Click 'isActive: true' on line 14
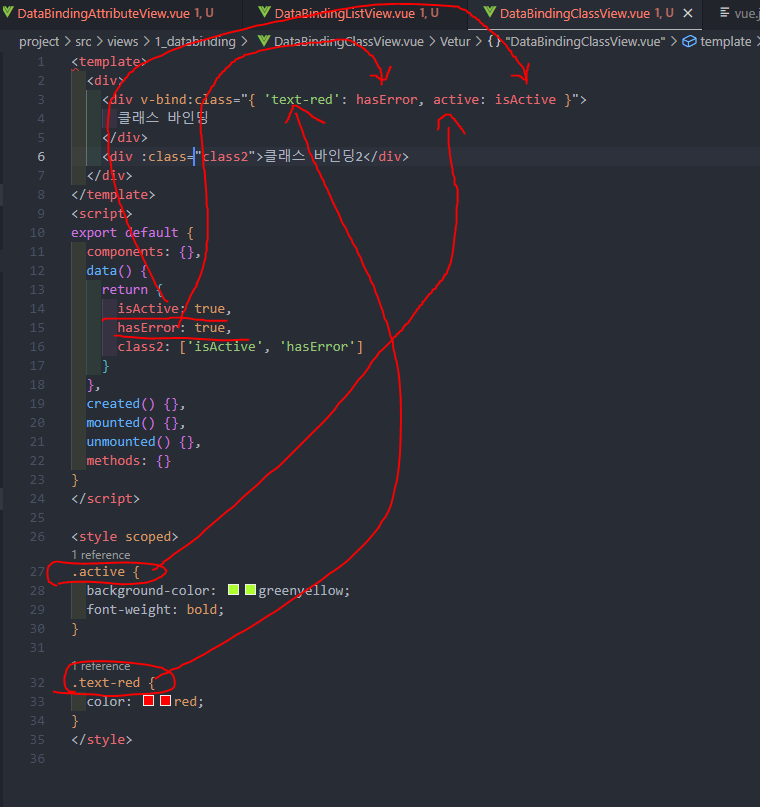 pos(171,309)
